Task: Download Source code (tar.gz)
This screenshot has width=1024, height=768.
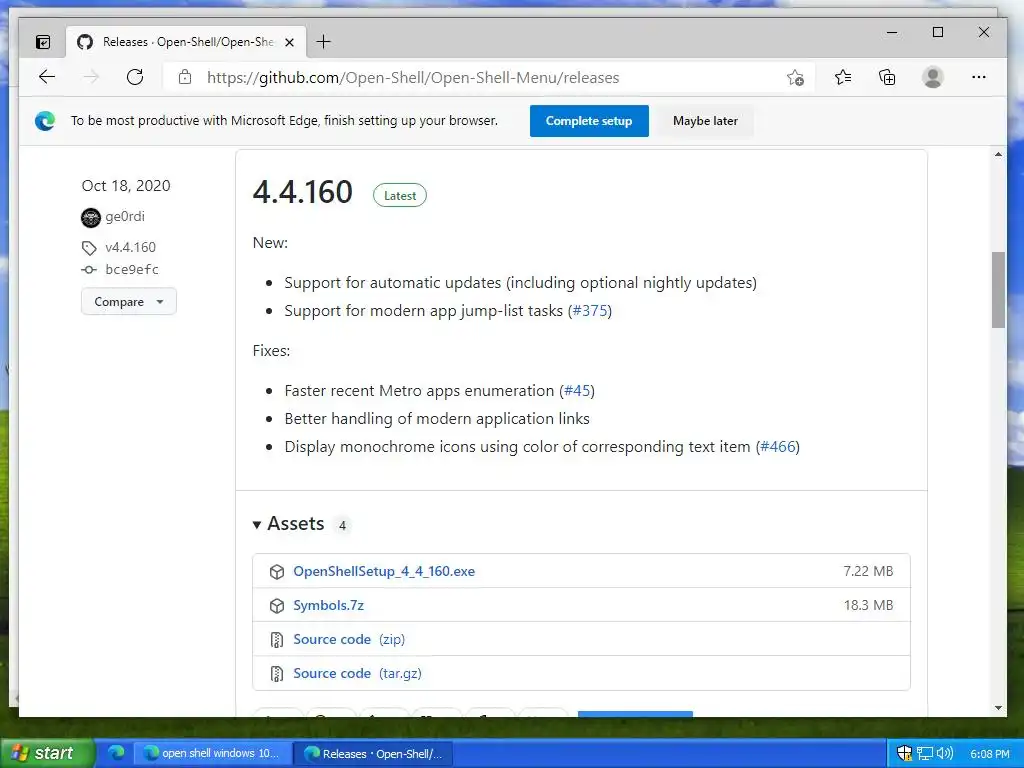Action: pyautogui.click(x=357, y=673)
